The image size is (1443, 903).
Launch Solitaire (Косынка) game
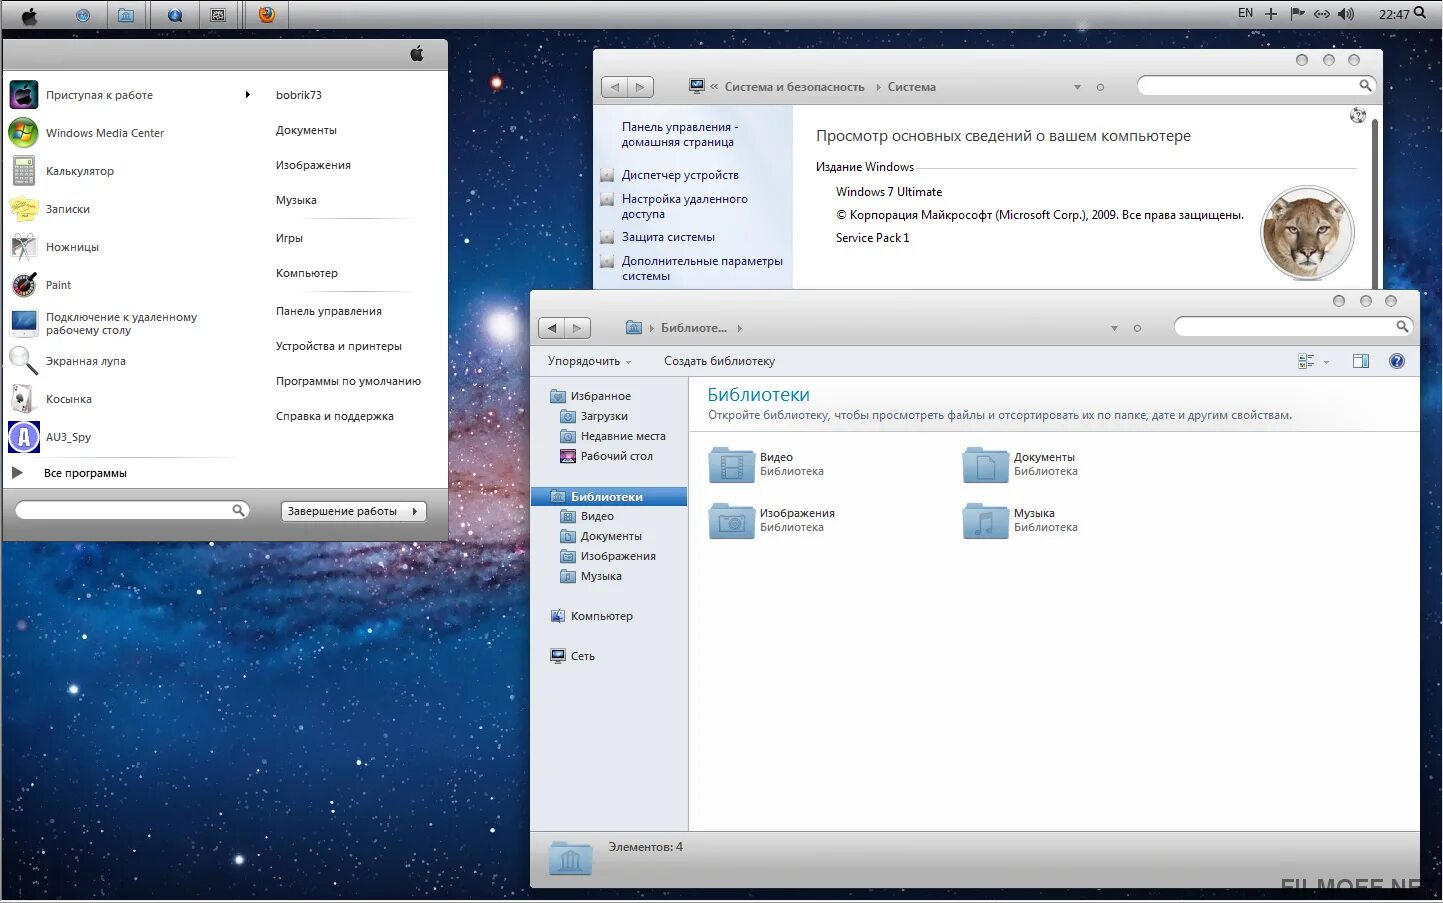pyautogui.click(x=69, y=399)
